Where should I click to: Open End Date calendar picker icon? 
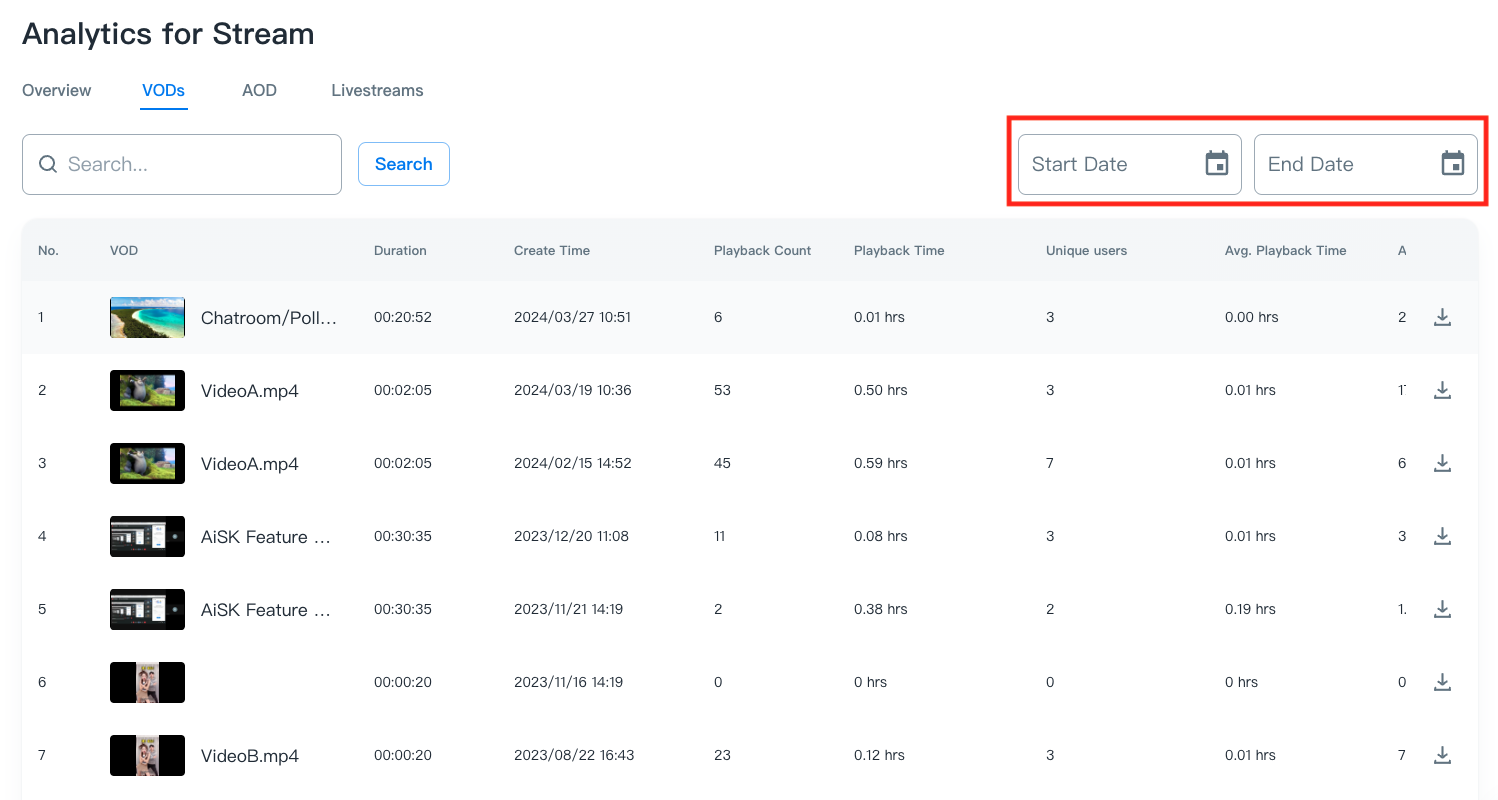tap(1452, 164)
